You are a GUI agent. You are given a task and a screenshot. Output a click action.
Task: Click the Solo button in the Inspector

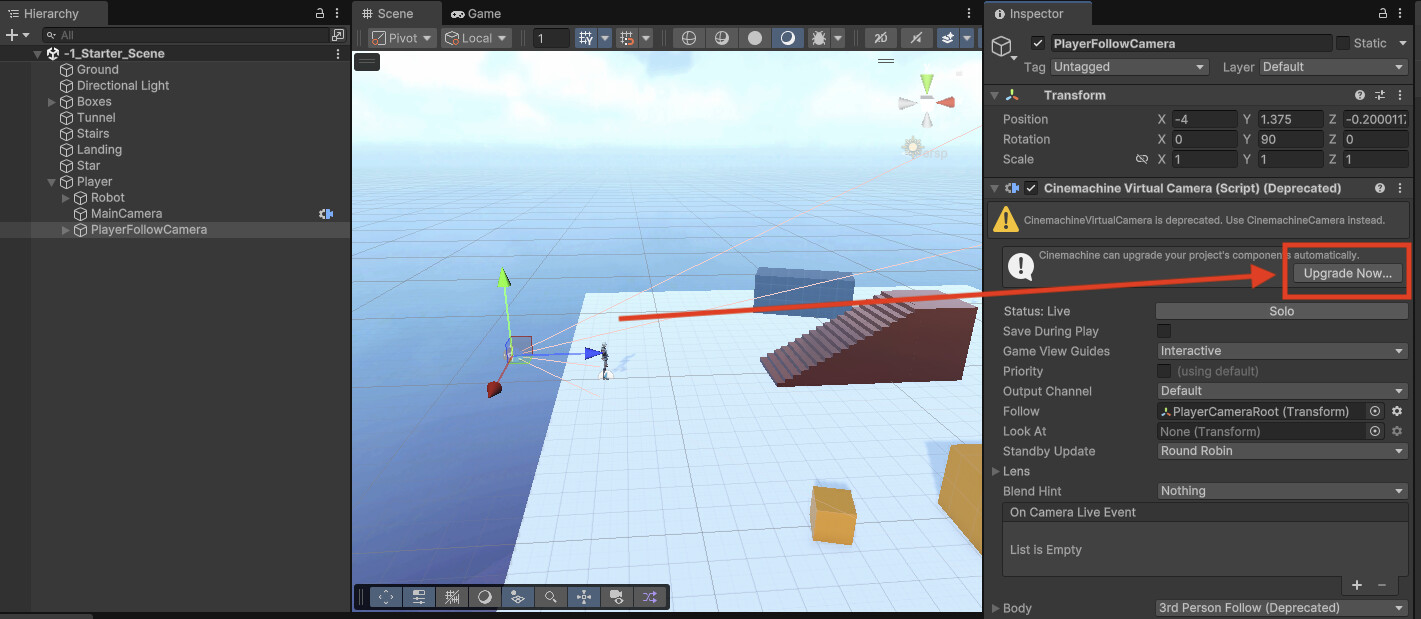(x=1281, y=311)
